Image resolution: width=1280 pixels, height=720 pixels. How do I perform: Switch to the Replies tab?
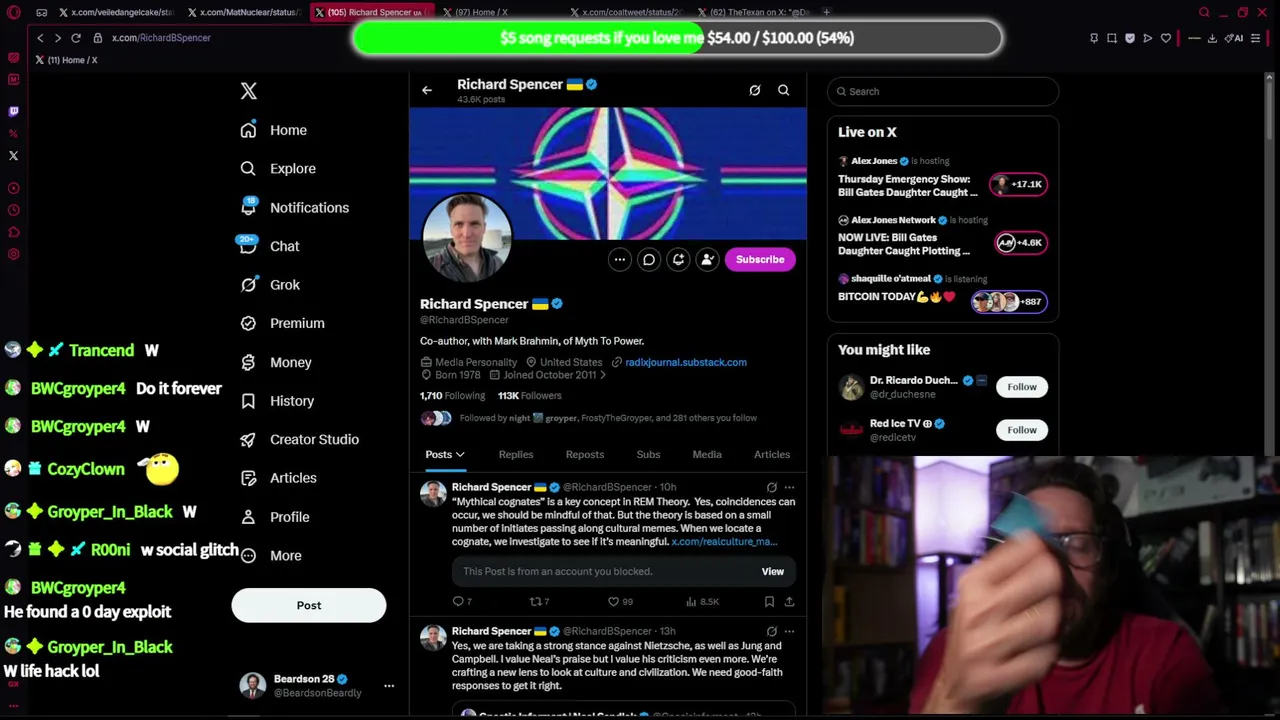pyautogui.click(x=516, y=455)
